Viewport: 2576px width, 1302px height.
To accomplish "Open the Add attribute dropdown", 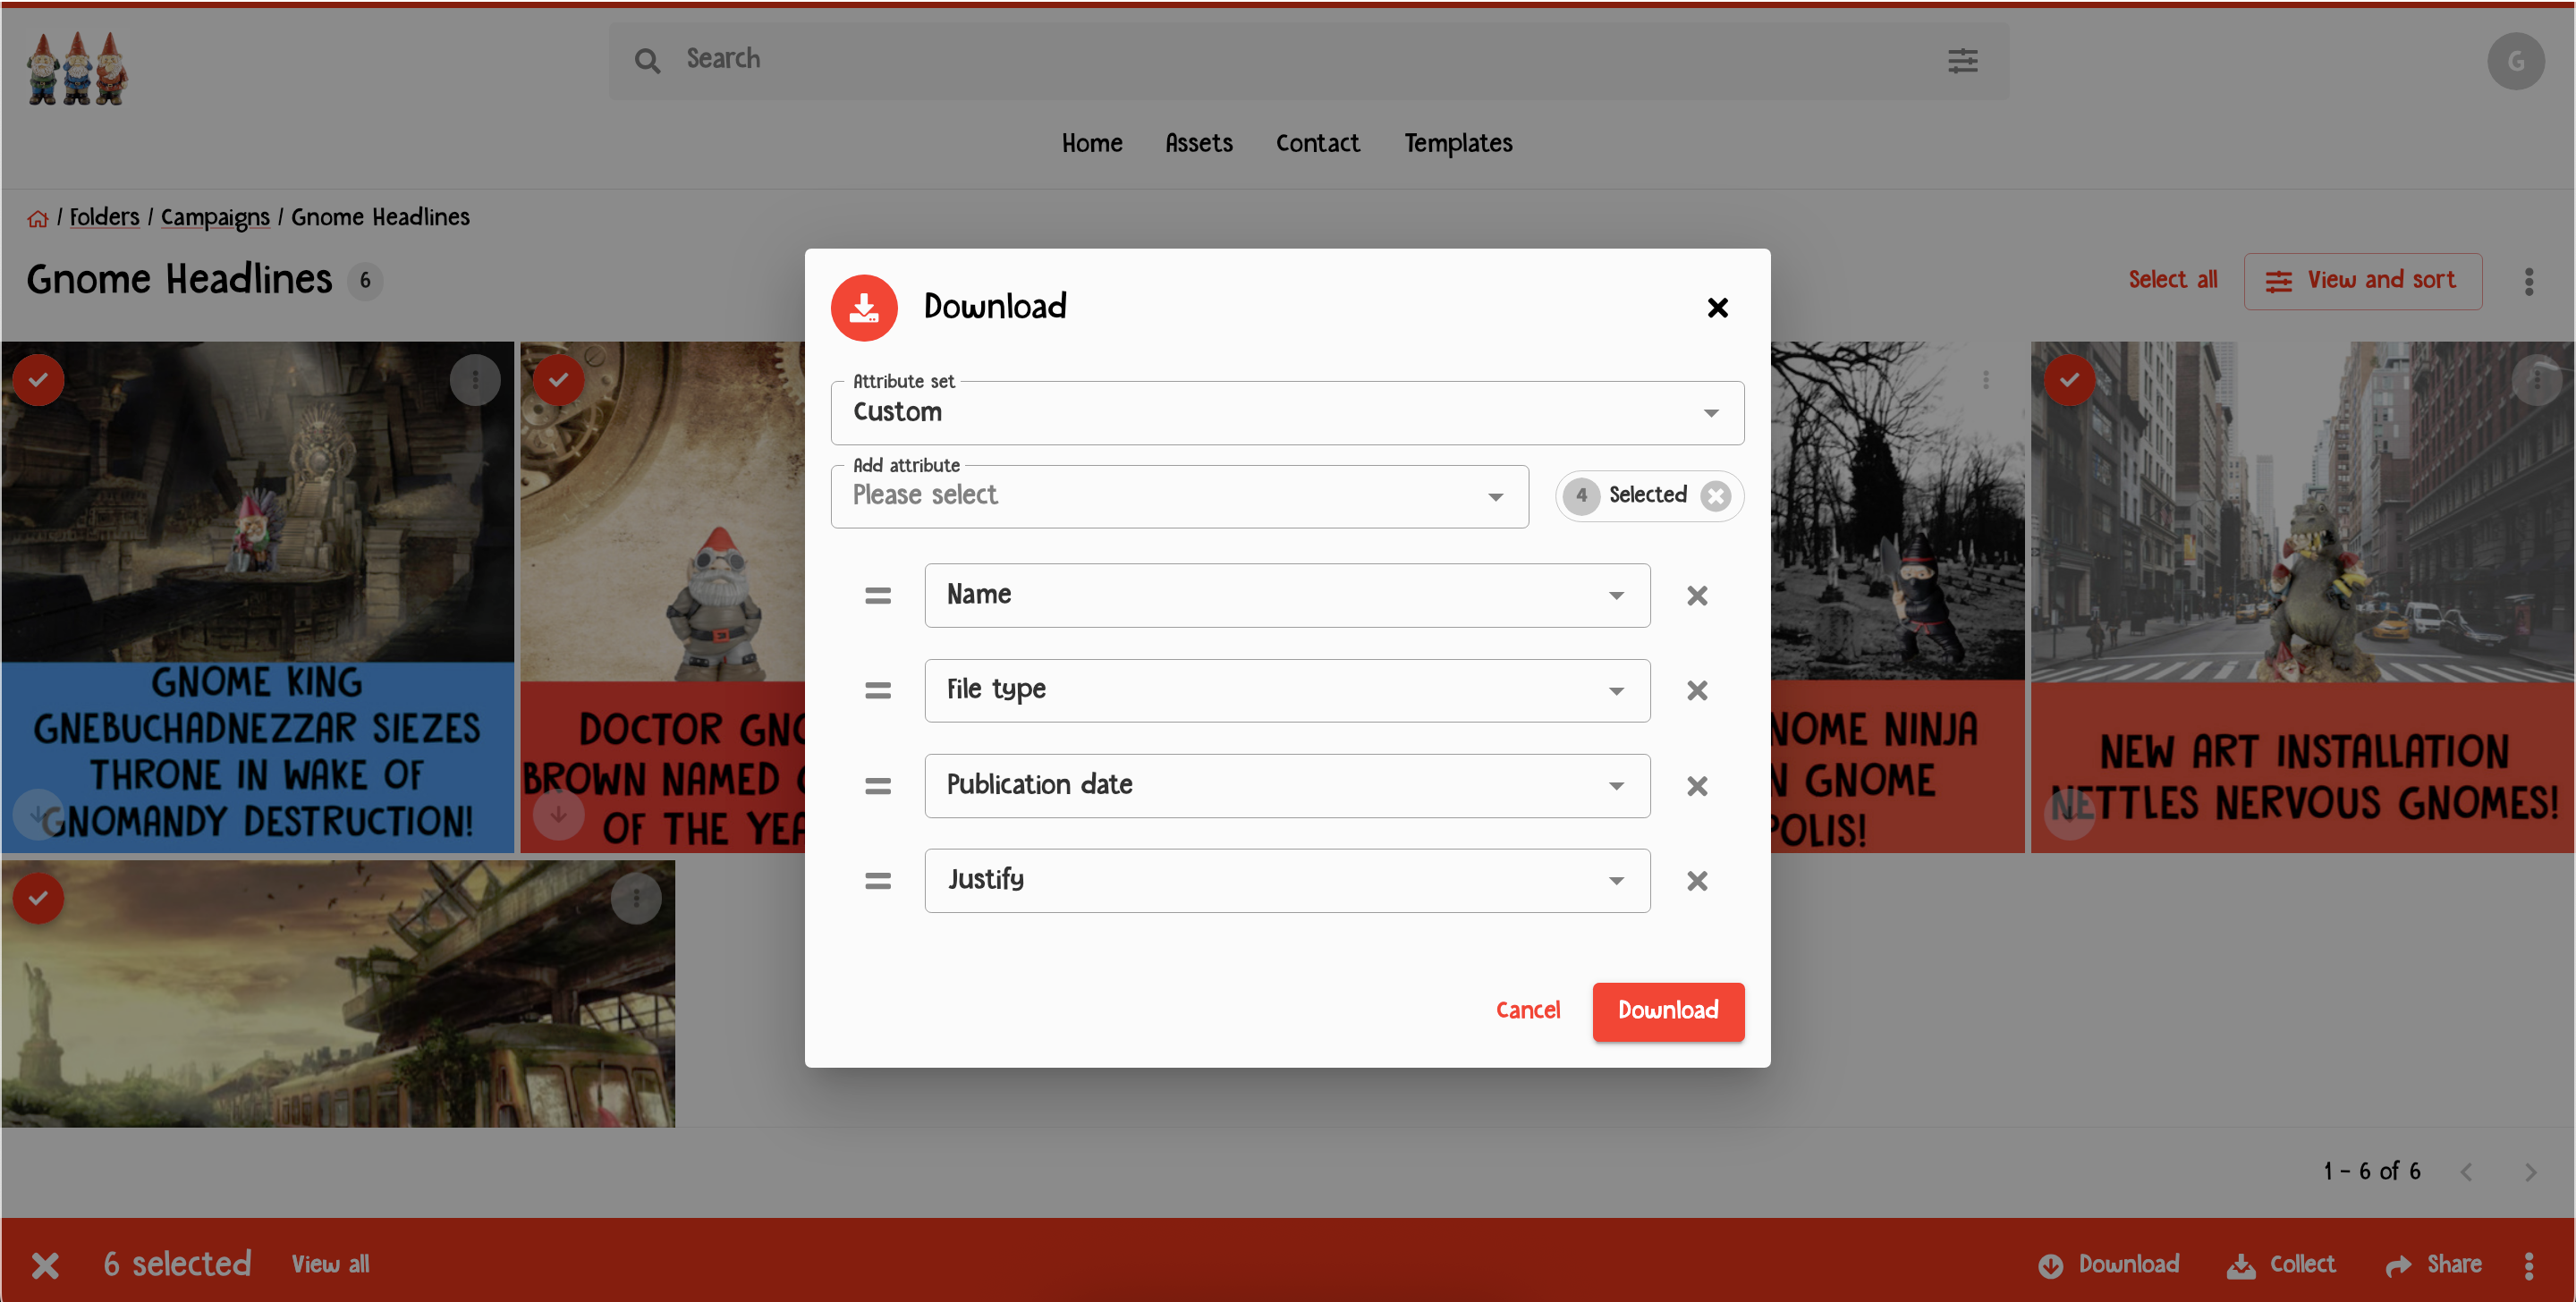I will pyautogui.click(x=1494, y=497).
